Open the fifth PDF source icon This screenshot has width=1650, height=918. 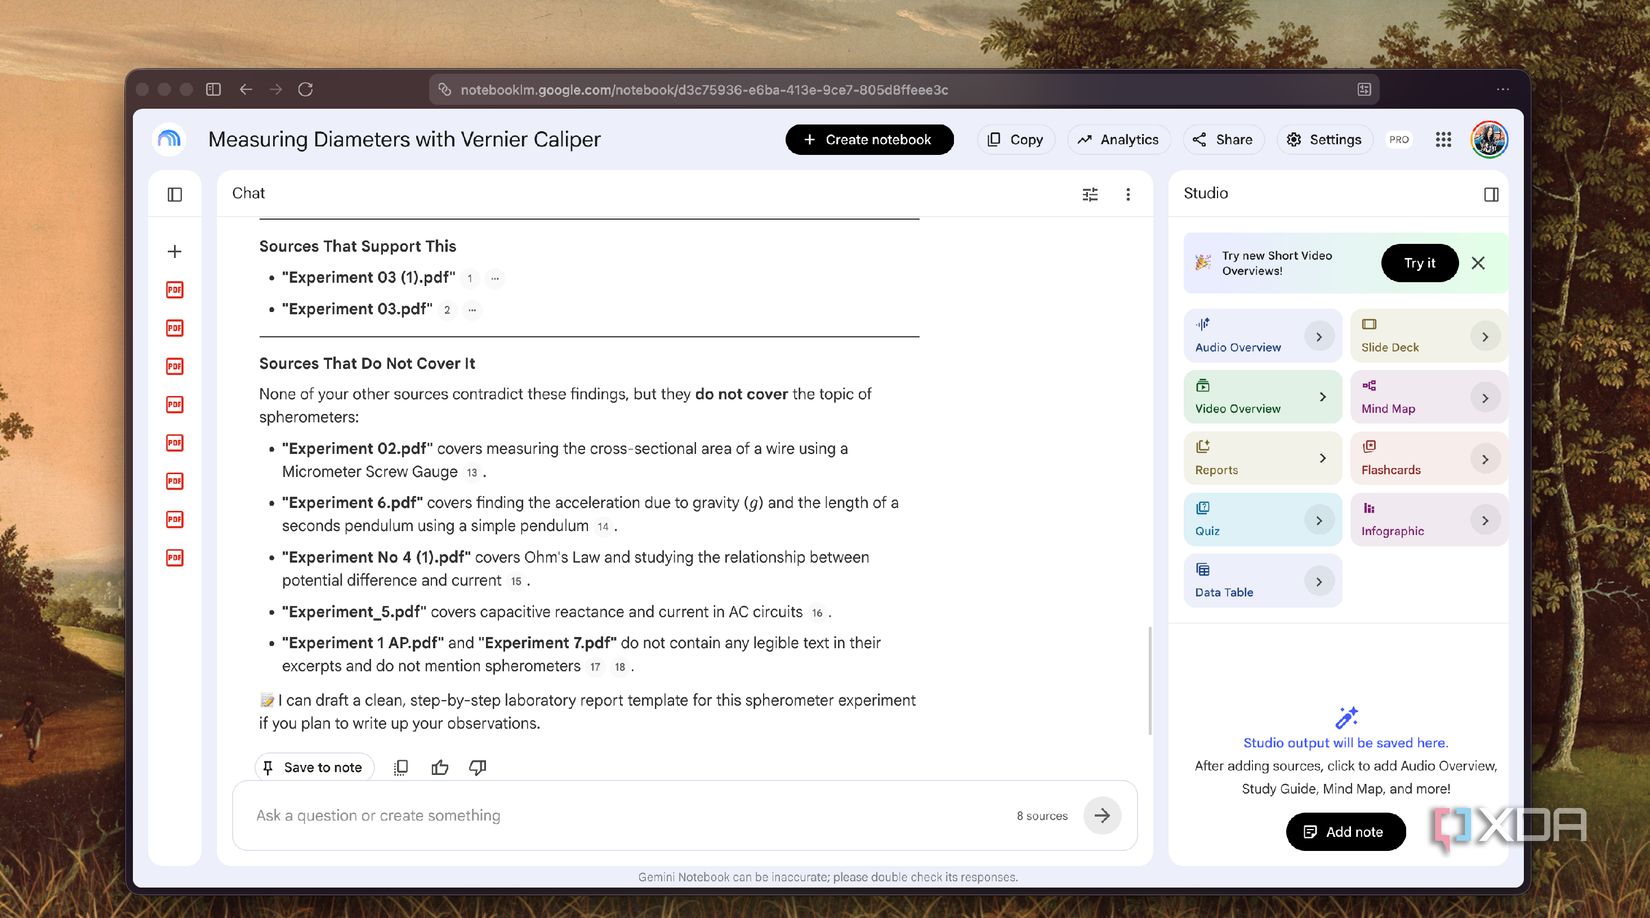pyautogui.click(x=175, y=443)
